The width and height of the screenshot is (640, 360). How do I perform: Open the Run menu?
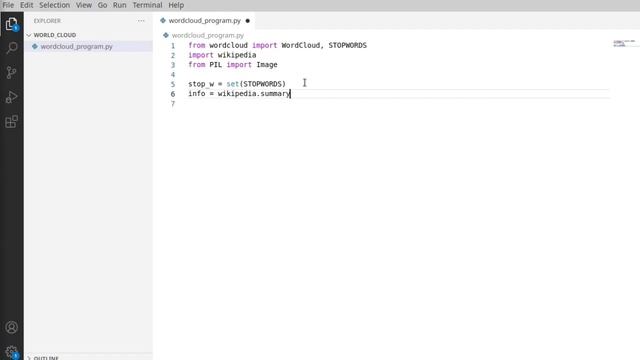point(120,5)
